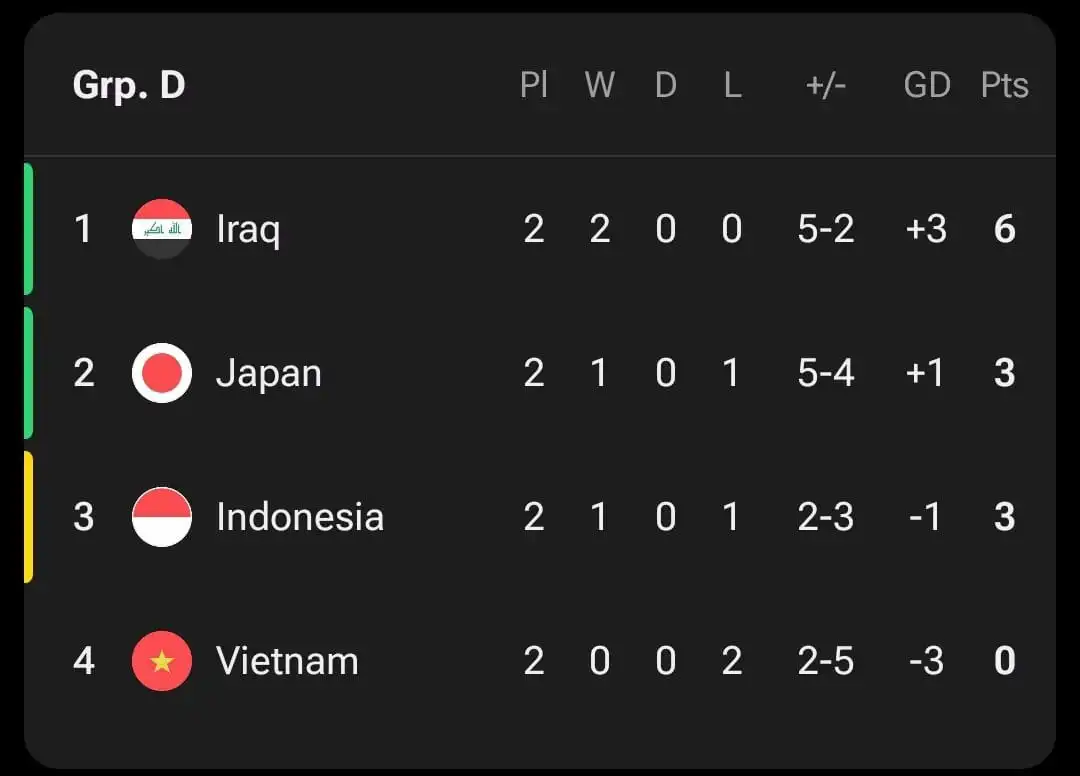Click the Pl column header
1080x776 pixels.
(x=535, y=85)
